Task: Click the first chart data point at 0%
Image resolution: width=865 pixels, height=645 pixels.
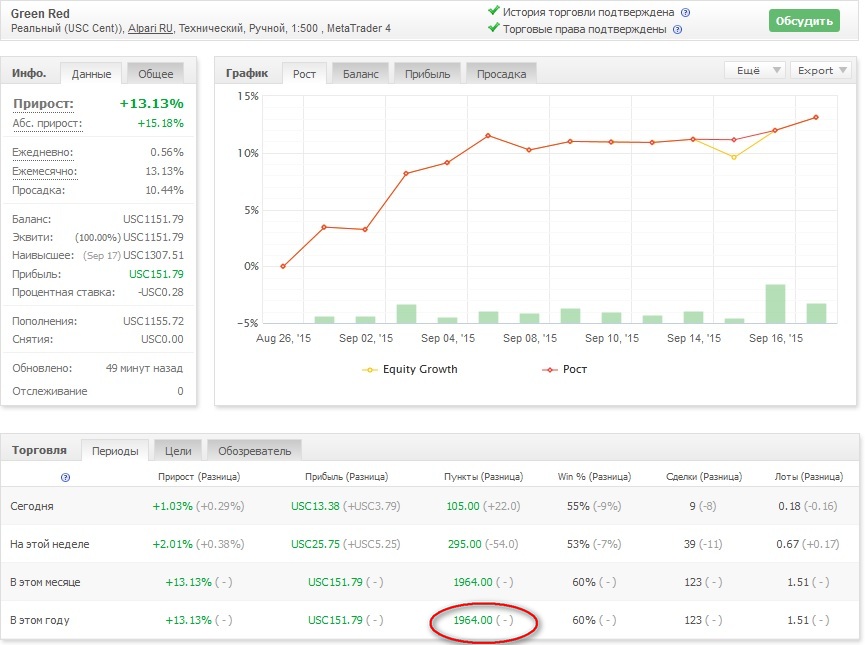Action: (283, 266)
